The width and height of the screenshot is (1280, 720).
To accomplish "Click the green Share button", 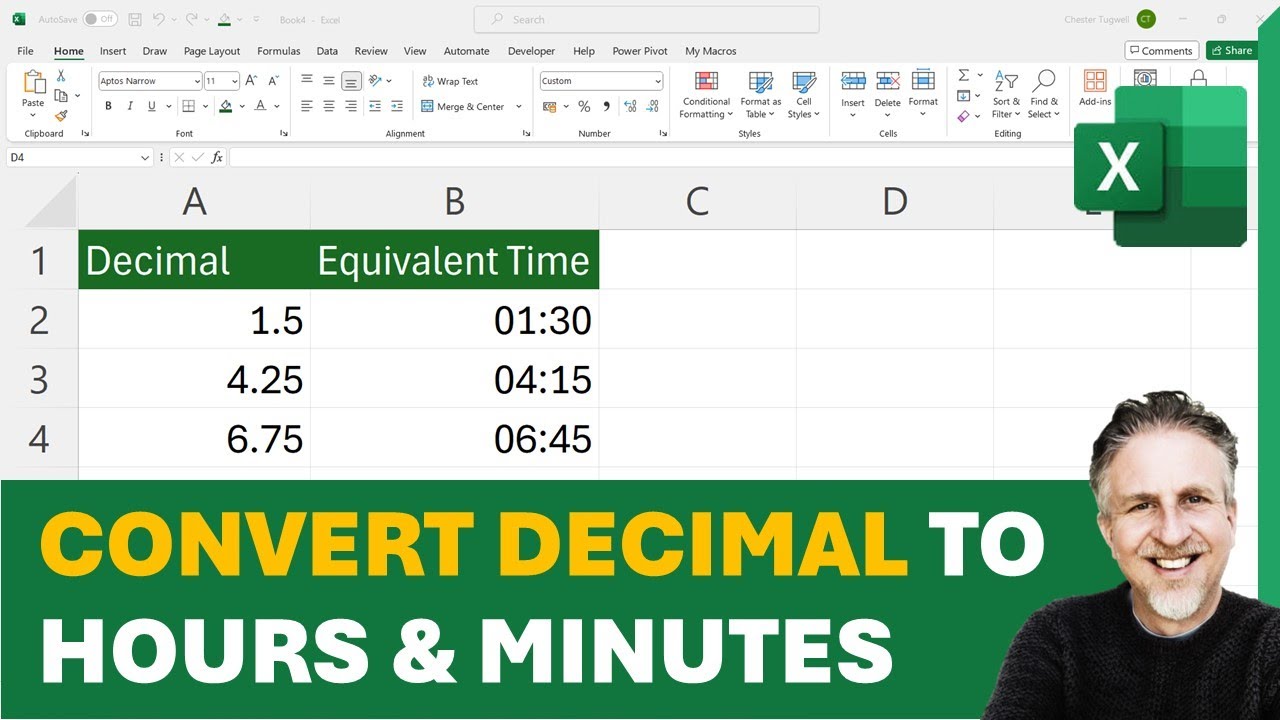I will pyautogui.click(x=1231, y=51).
